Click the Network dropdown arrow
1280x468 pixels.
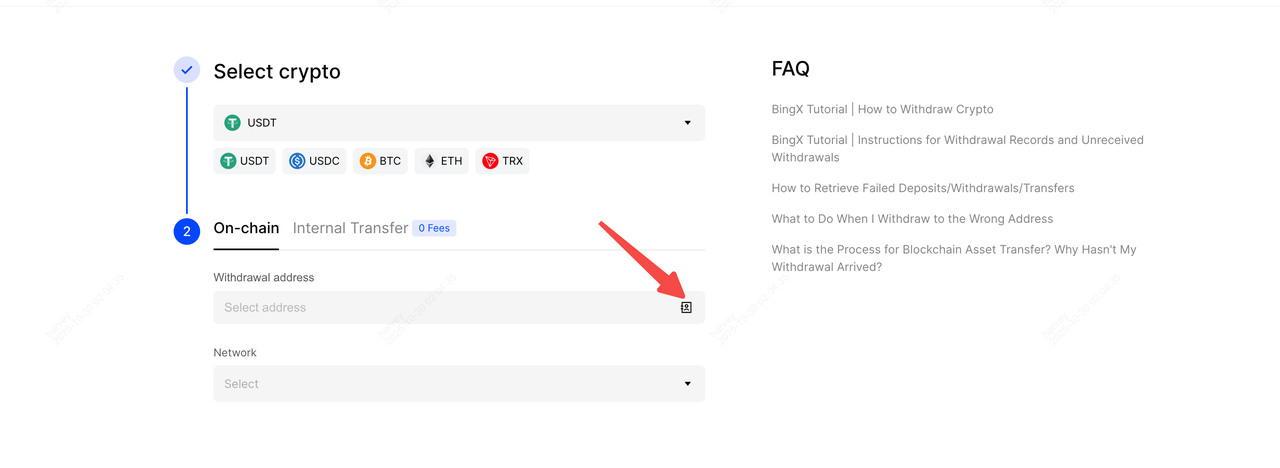tap(687, 384)
